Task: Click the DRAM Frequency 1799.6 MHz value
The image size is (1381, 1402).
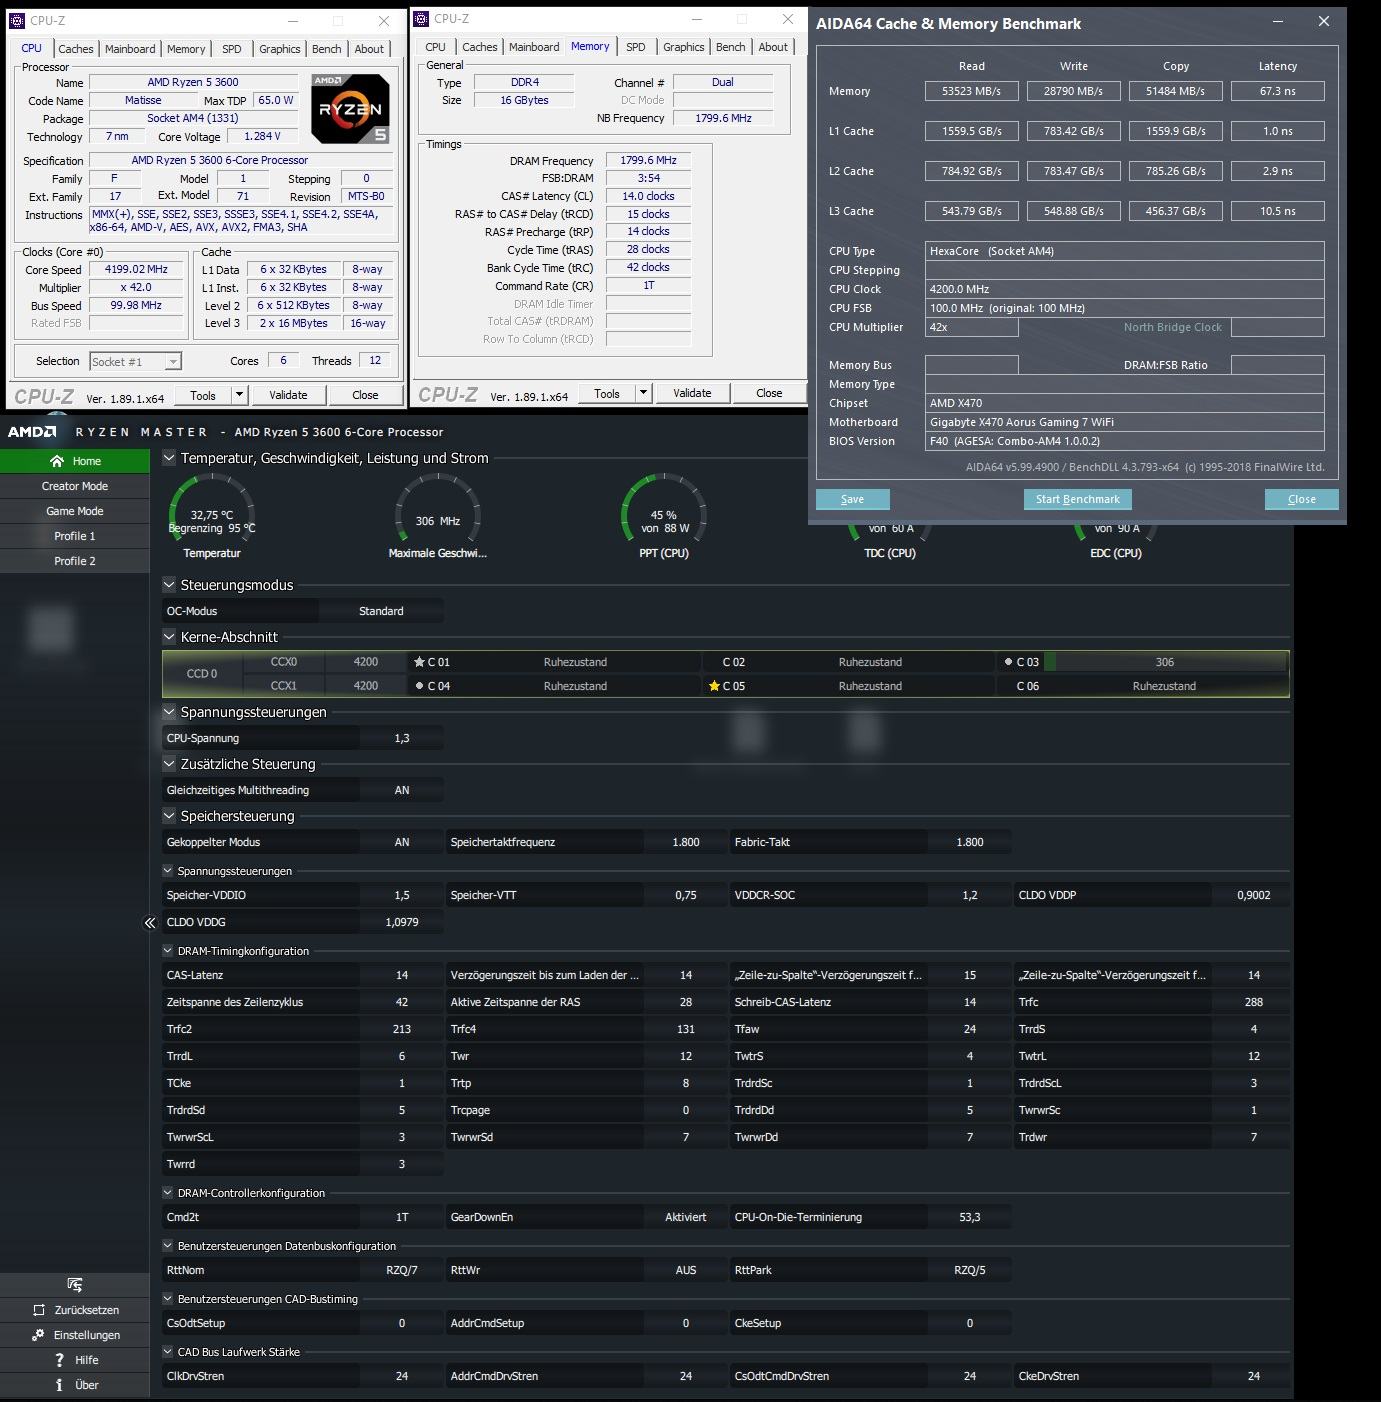Action: pos(649,160)
